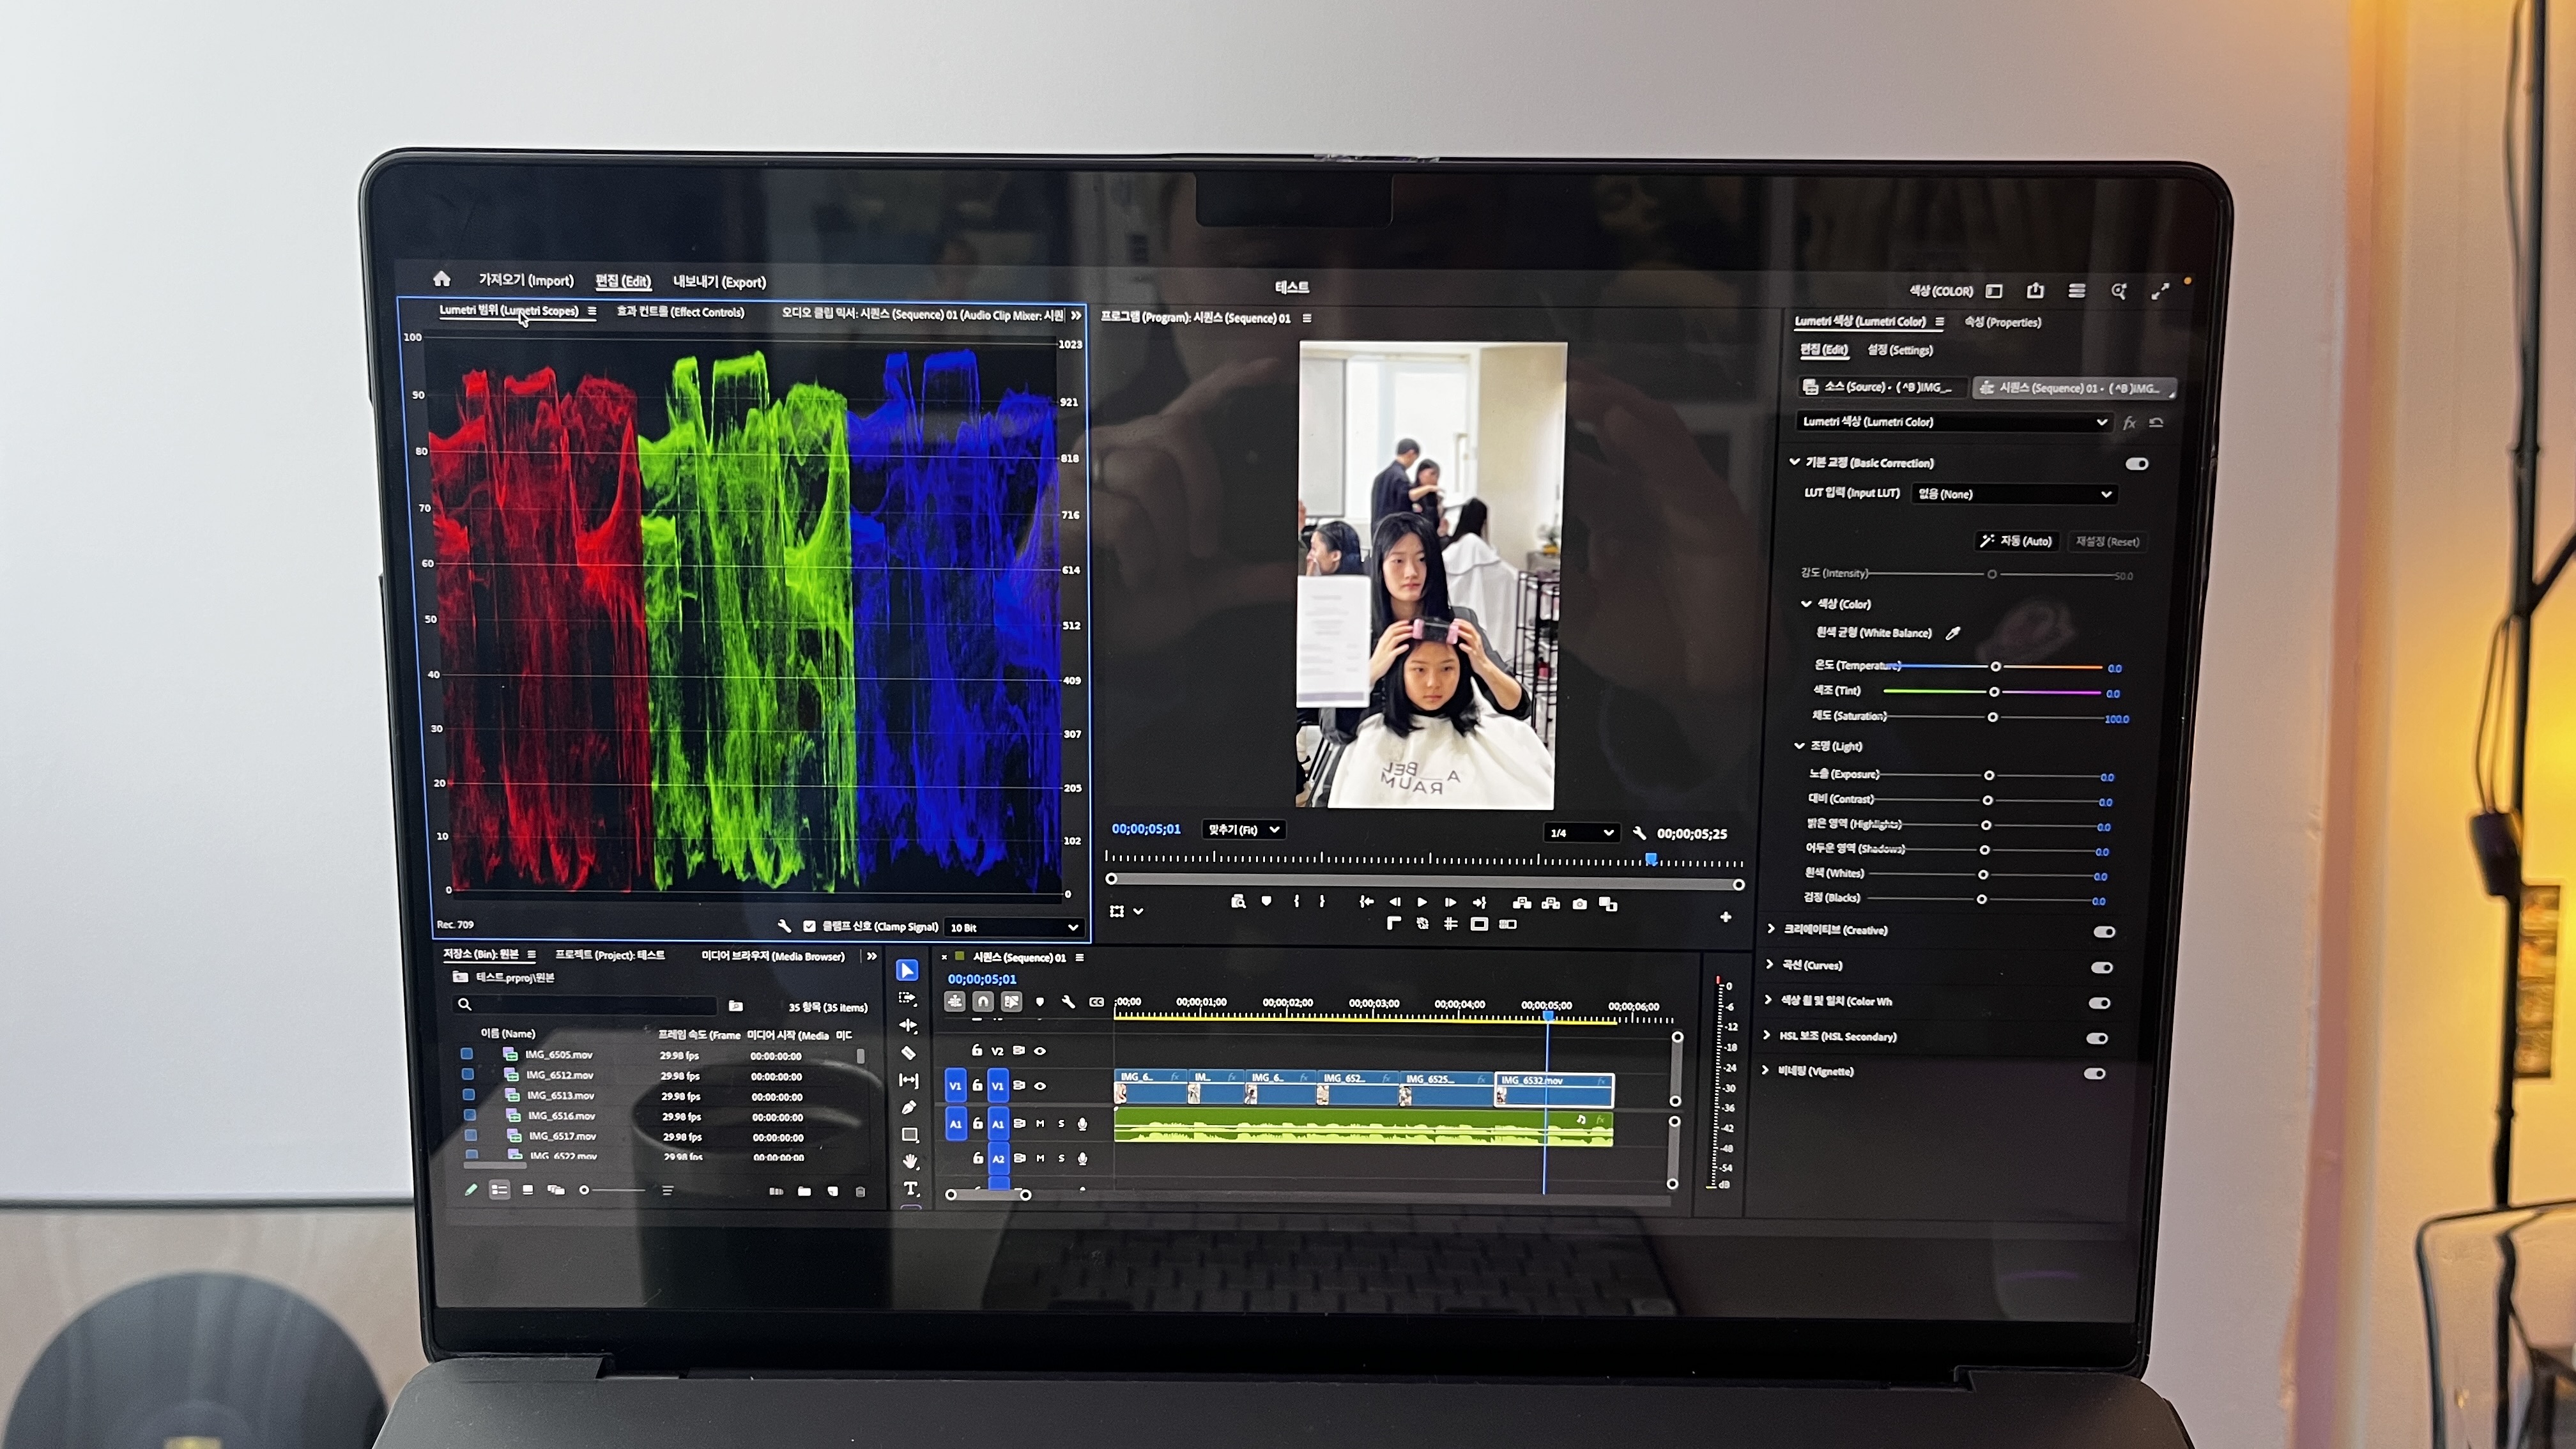Click the Export Frame camera icon
The image size is (2576, 1449).
1580,904
